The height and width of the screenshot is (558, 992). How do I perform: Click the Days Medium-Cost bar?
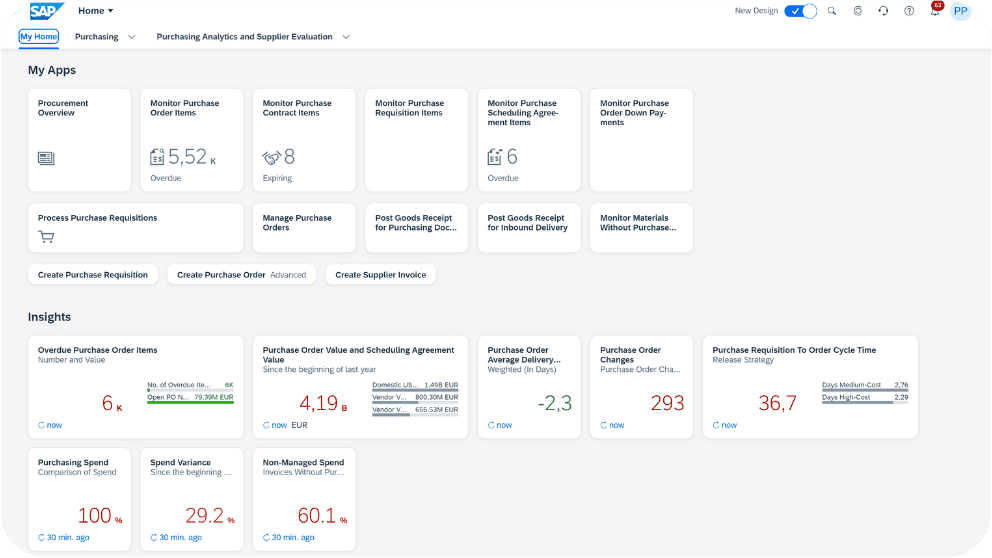865,390
